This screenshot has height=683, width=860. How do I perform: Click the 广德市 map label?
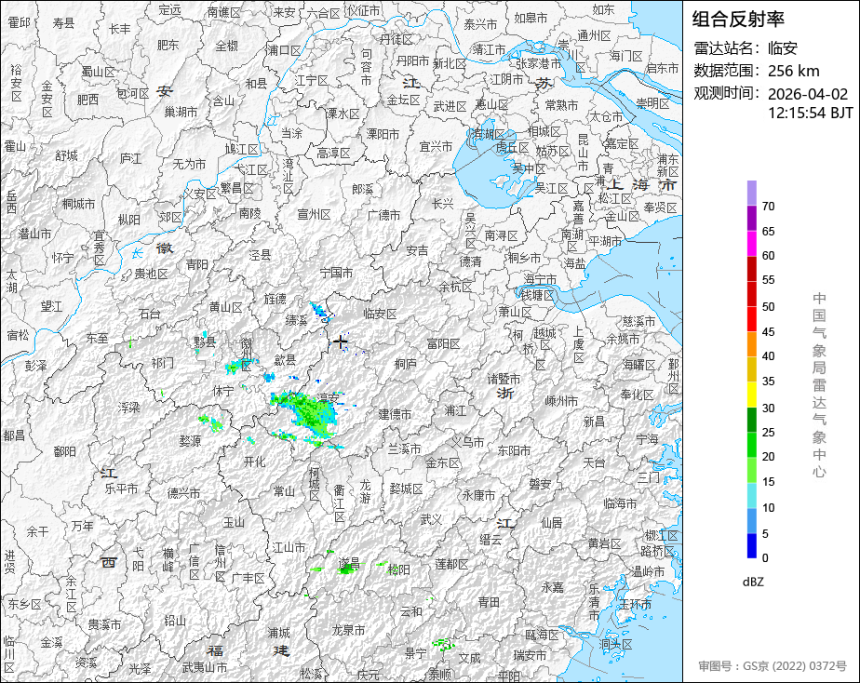click(384, 215)
